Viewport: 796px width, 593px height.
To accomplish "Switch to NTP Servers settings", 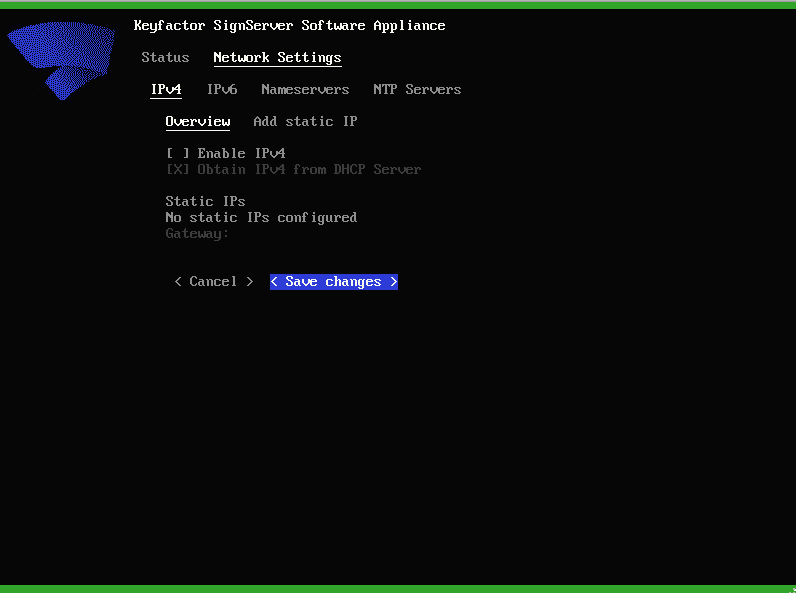I will (417, 90).
